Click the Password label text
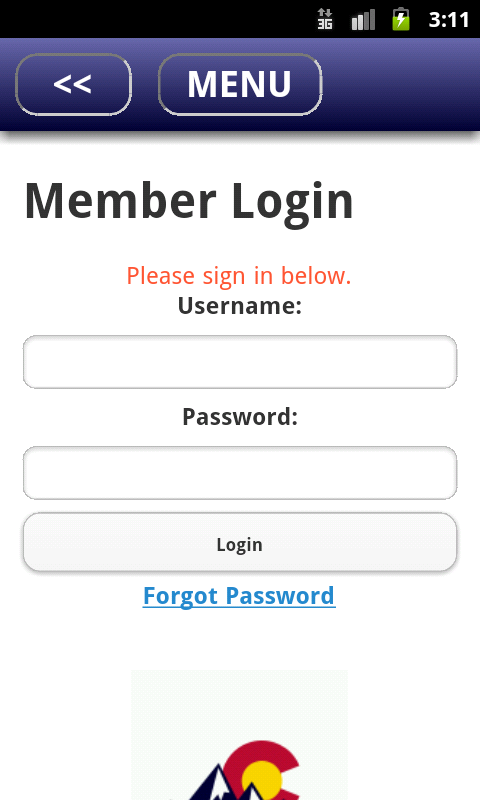 (240, 416)
